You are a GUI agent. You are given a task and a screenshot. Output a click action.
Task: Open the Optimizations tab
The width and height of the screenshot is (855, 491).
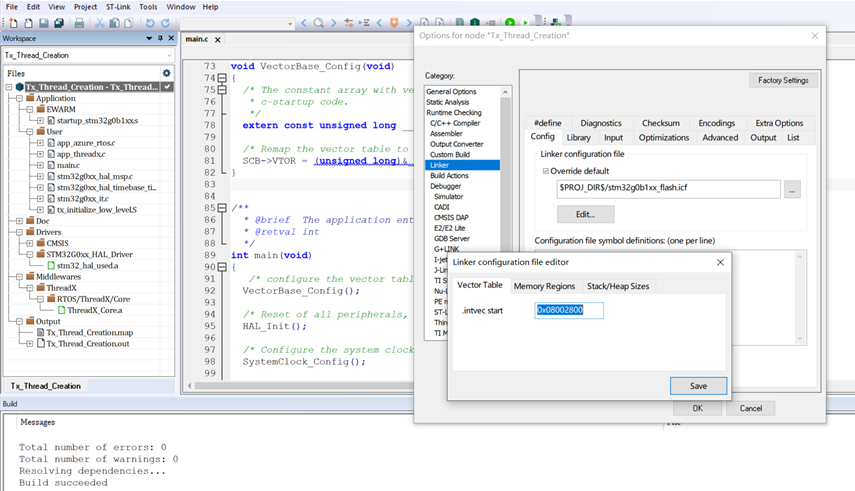664,137
